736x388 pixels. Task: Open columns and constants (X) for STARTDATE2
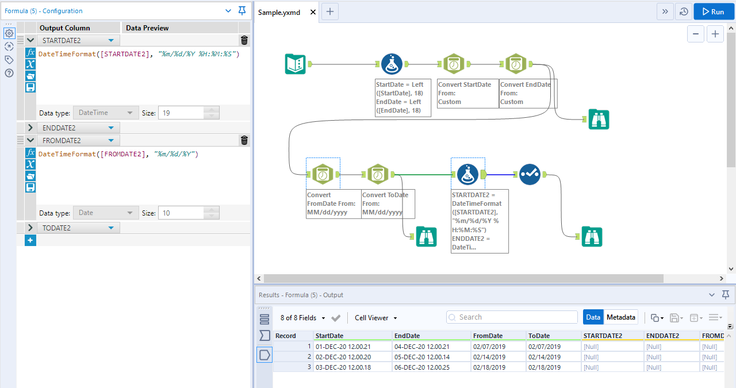31,64
